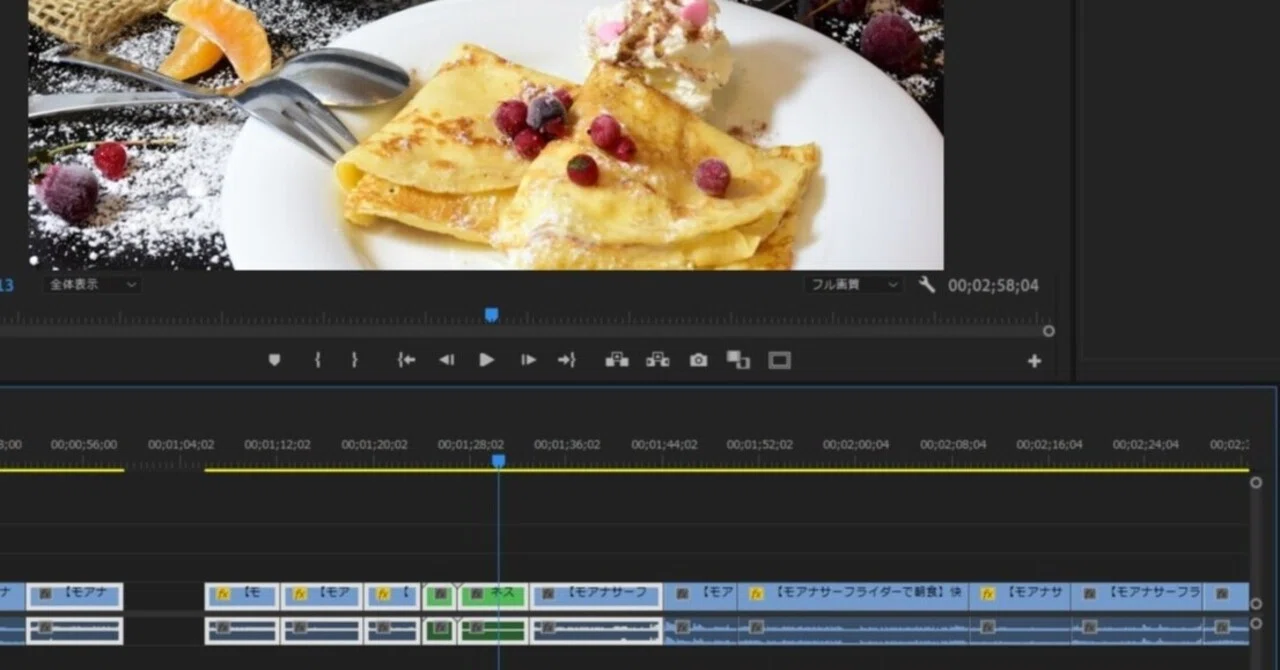Image resolution: width=1280 pixels, height=670 pixels.
Task: Click 00;01;44;02 on the timeline ruler
Action: [x=664, y=445]
